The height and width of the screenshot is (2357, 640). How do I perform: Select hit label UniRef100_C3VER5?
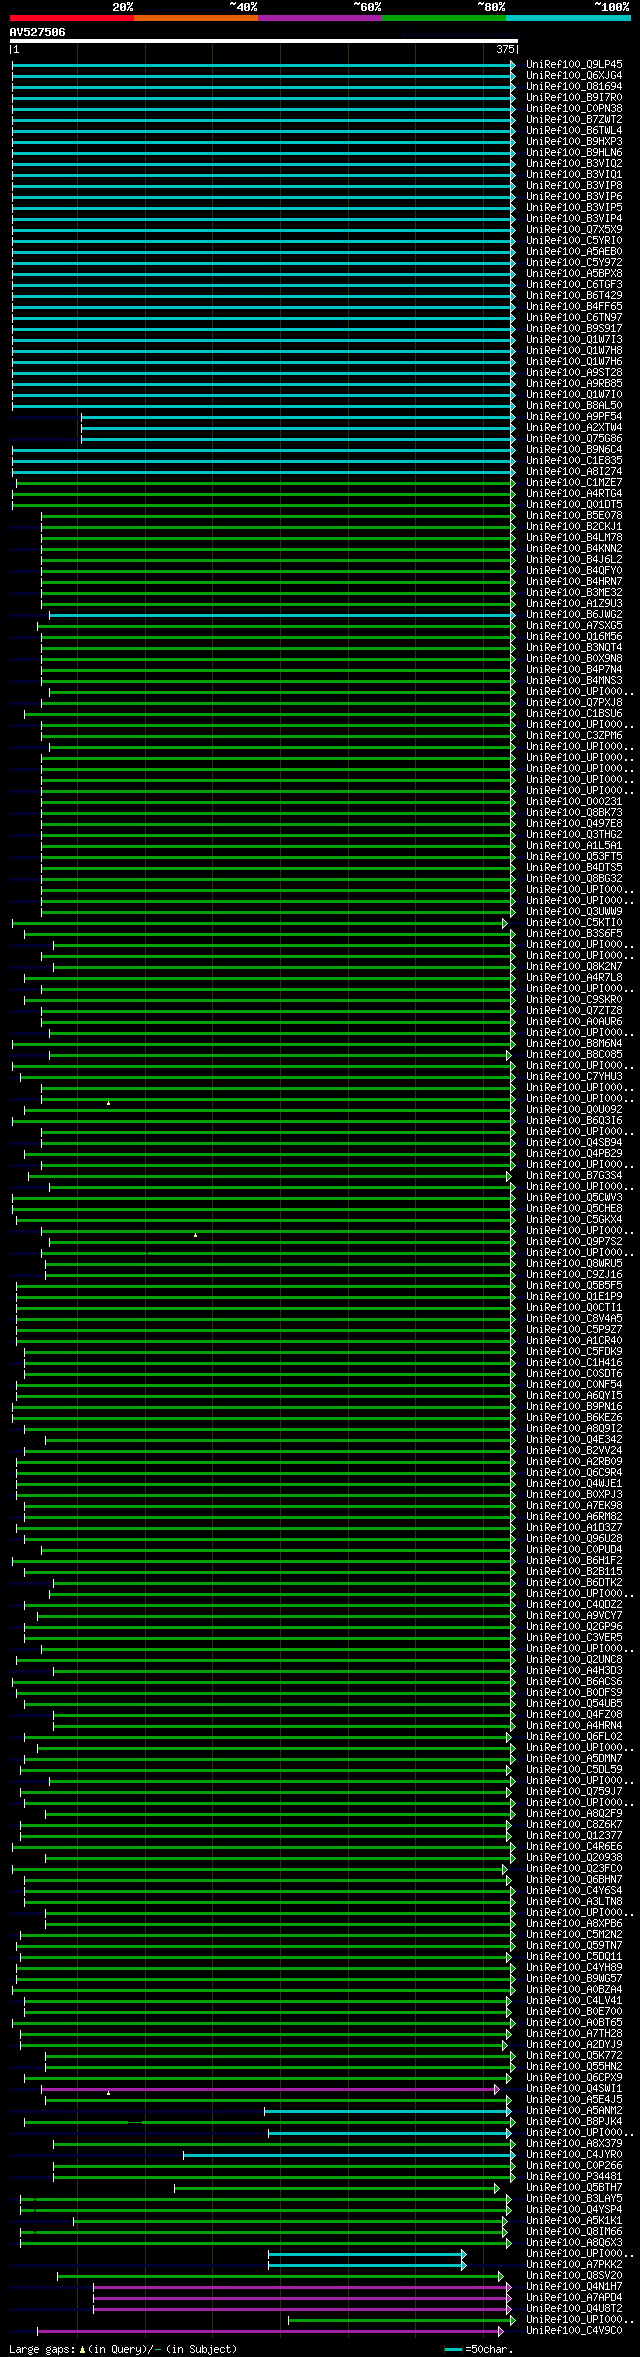coord(574,1638)
